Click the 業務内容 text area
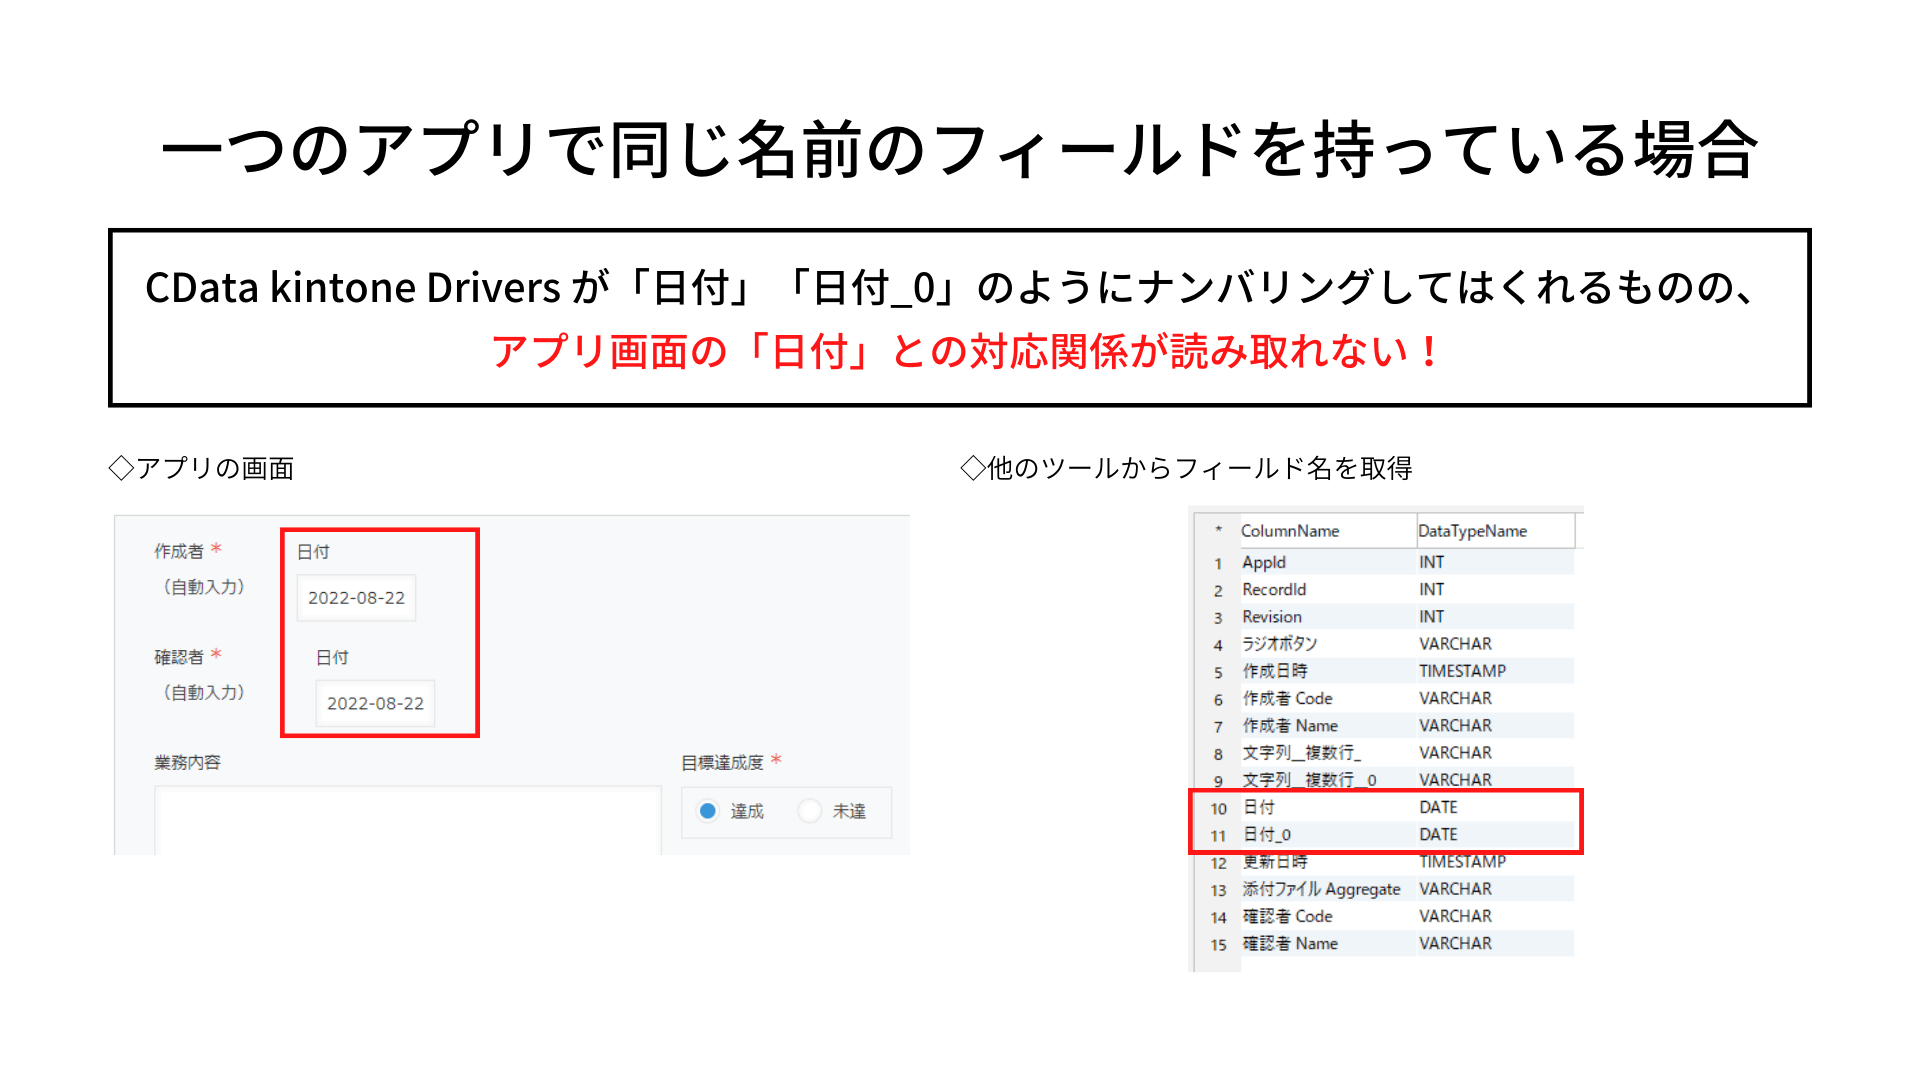 407,822
